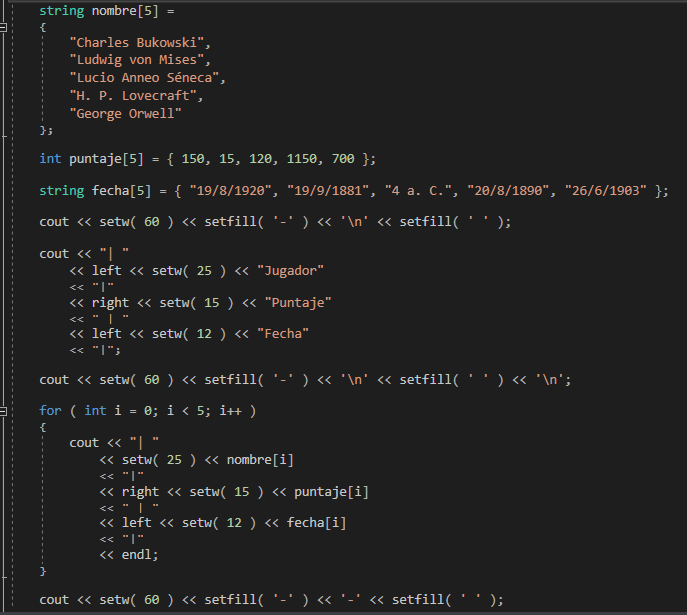Click the puntaje array variable name
687x615 pixels.
point(96,159)
